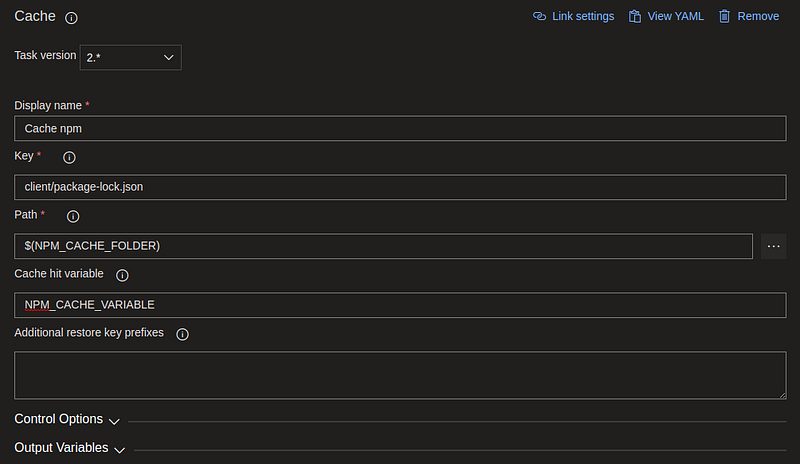Click the Cache hit variable input field
800x464 pixels.
(400, 305)
